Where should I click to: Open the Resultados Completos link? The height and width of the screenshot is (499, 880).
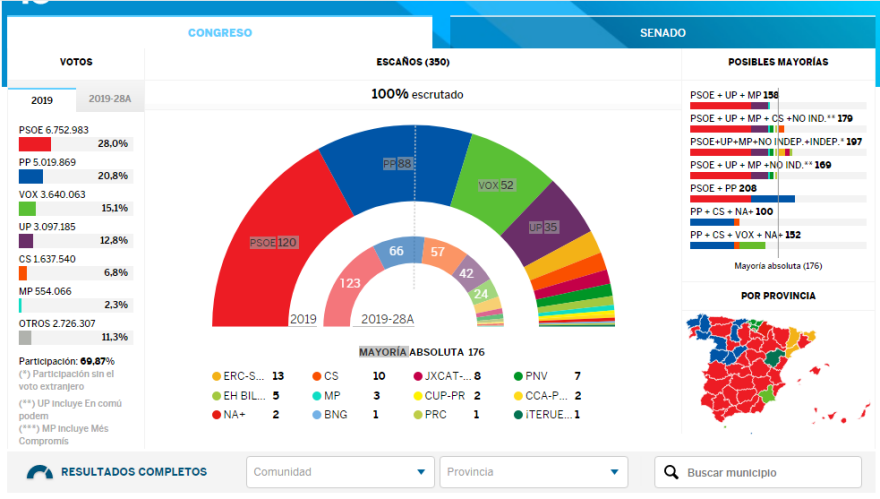point(134,472)
